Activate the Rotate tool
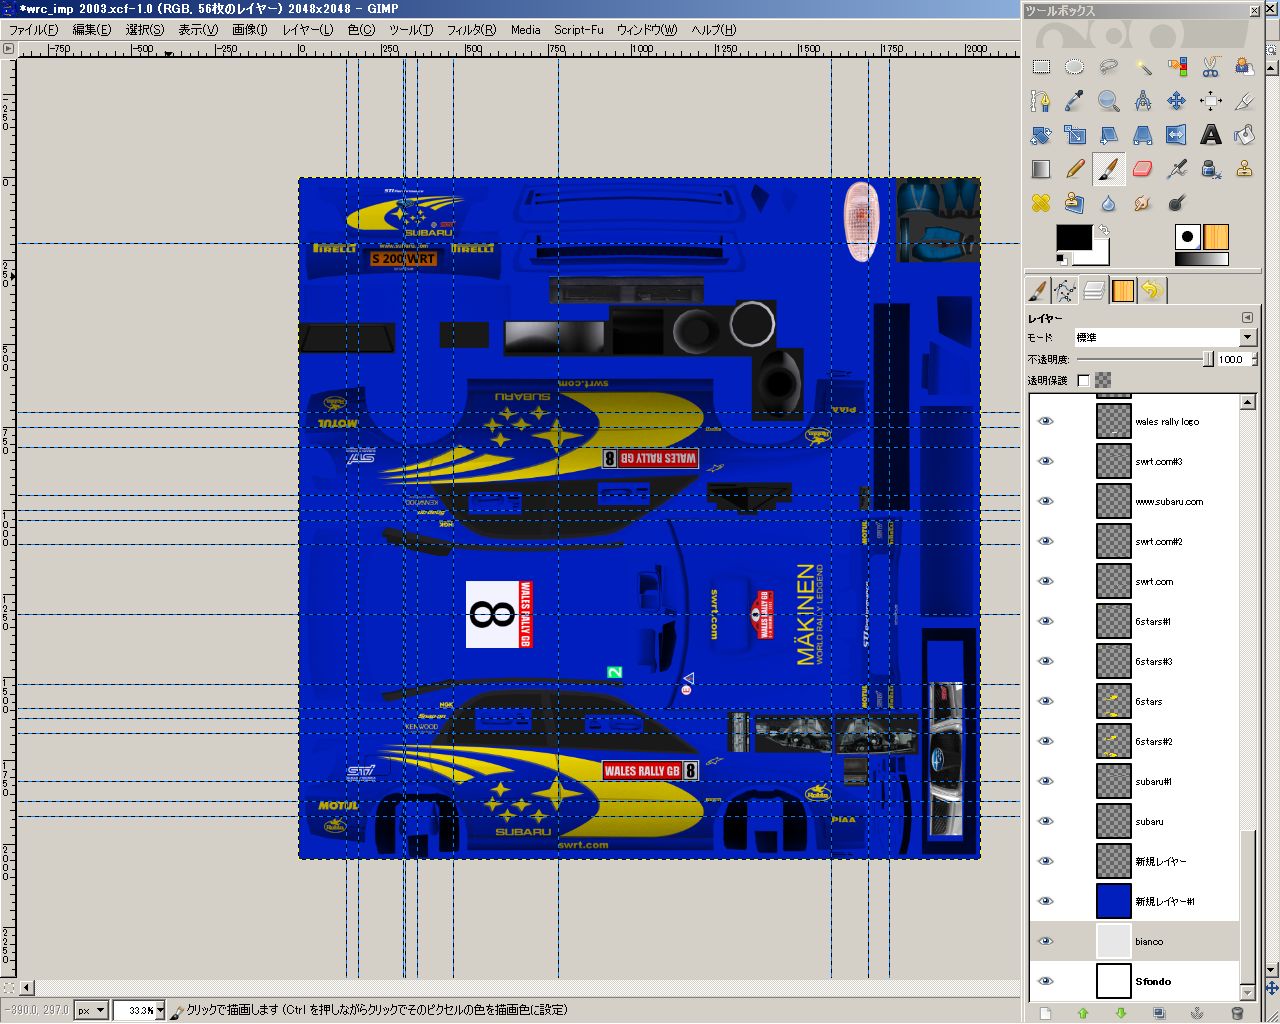 coord(1040,135)
